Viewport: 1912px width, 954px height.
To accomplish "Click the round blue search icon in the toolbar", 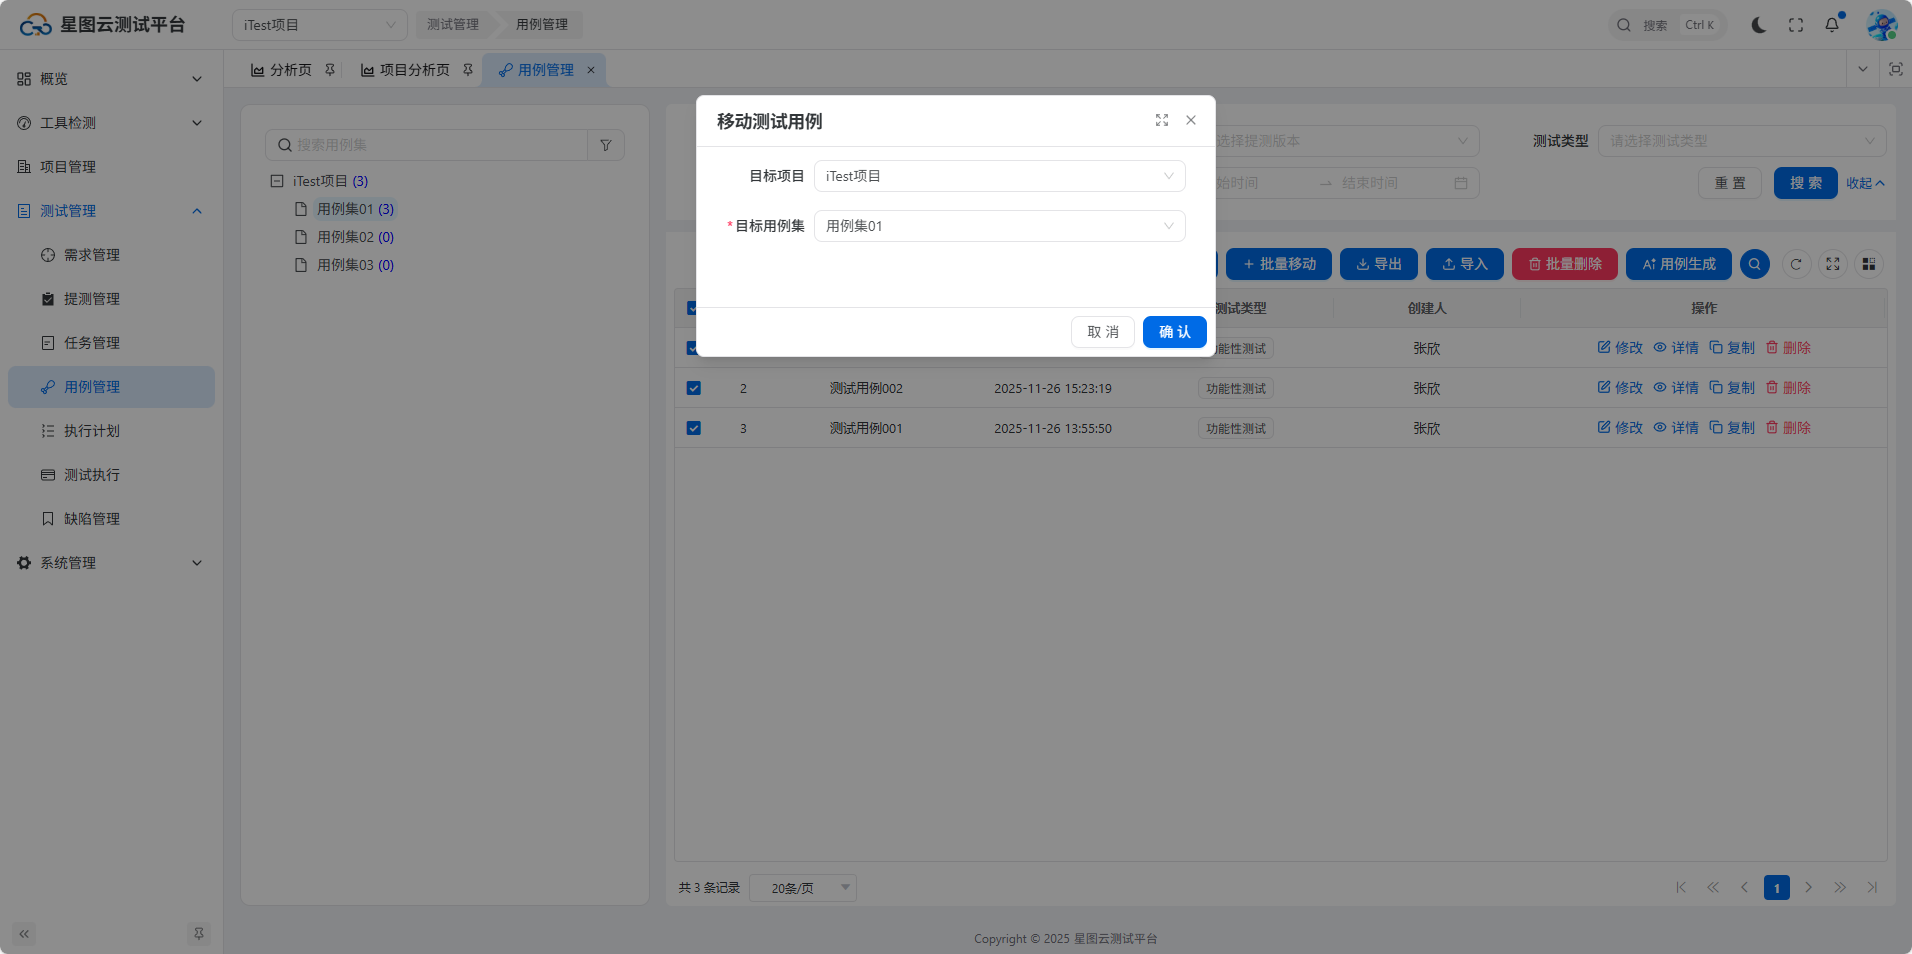I will point(1754,264).
